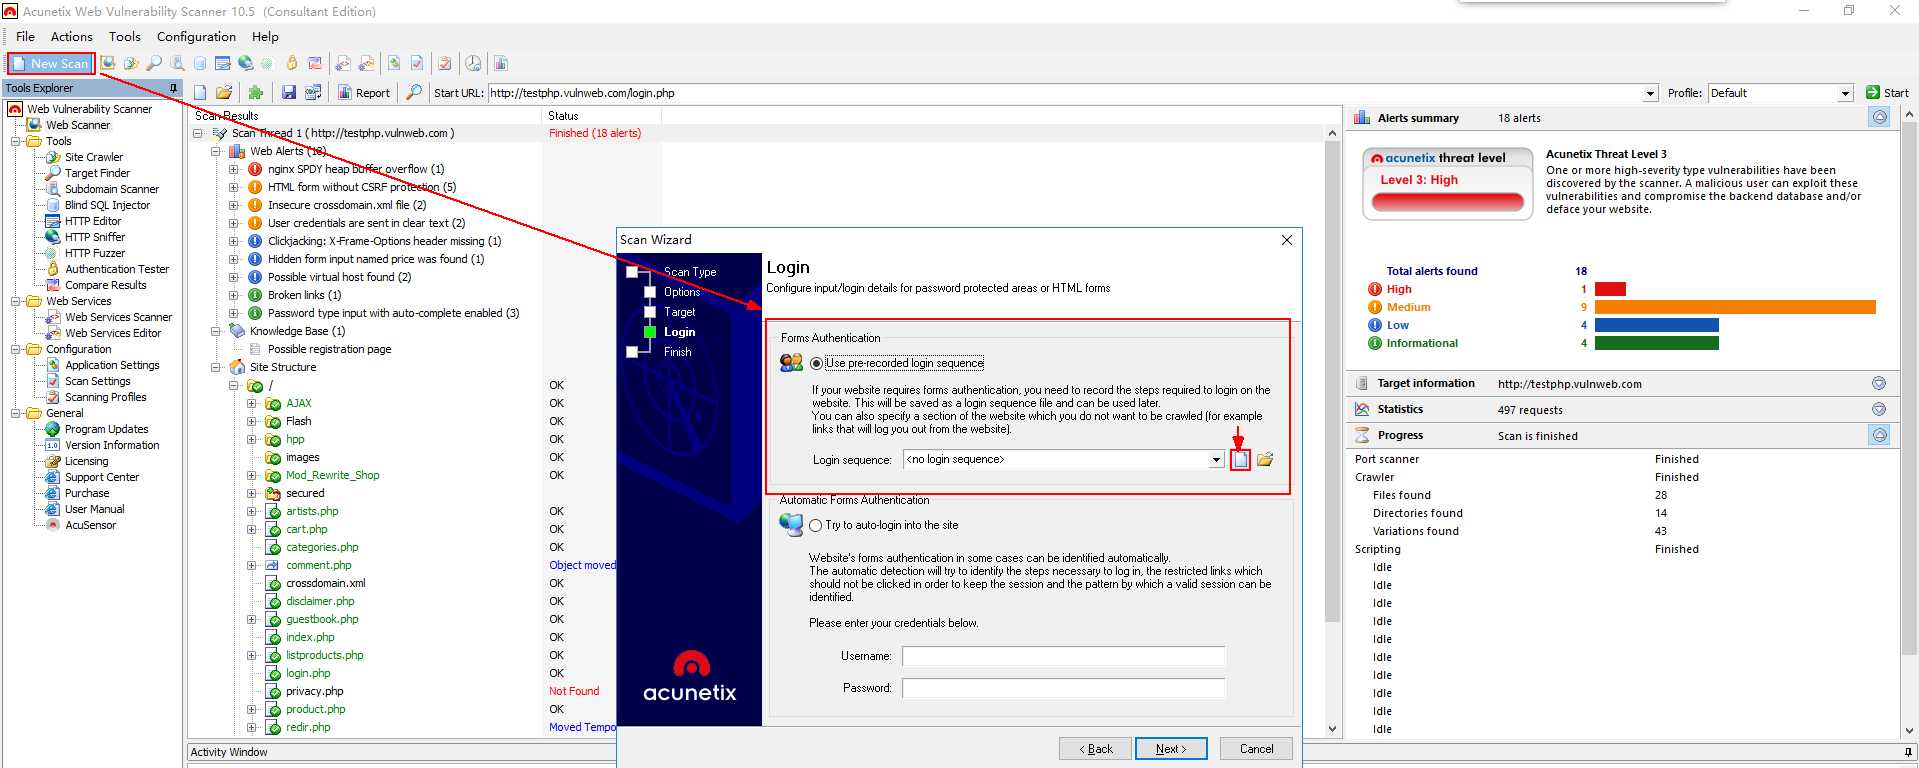
Task: Collapse the Site Structure tree node
Action: pyautogui.click(x=215, y=367)
